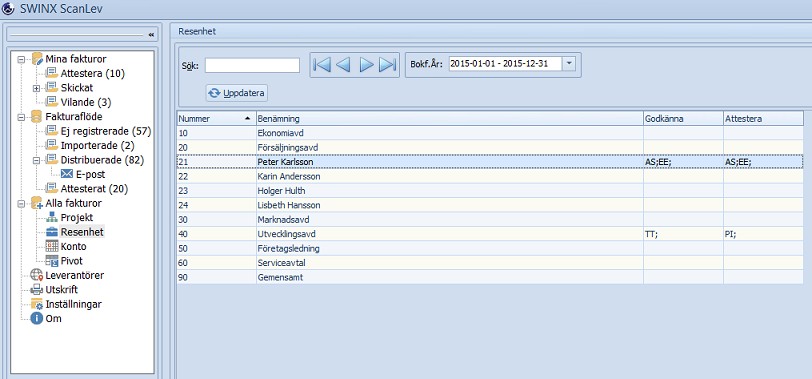Click the Ej registrerade list icon
Viewport: 812px width, 379px height.
click(52, 131)
